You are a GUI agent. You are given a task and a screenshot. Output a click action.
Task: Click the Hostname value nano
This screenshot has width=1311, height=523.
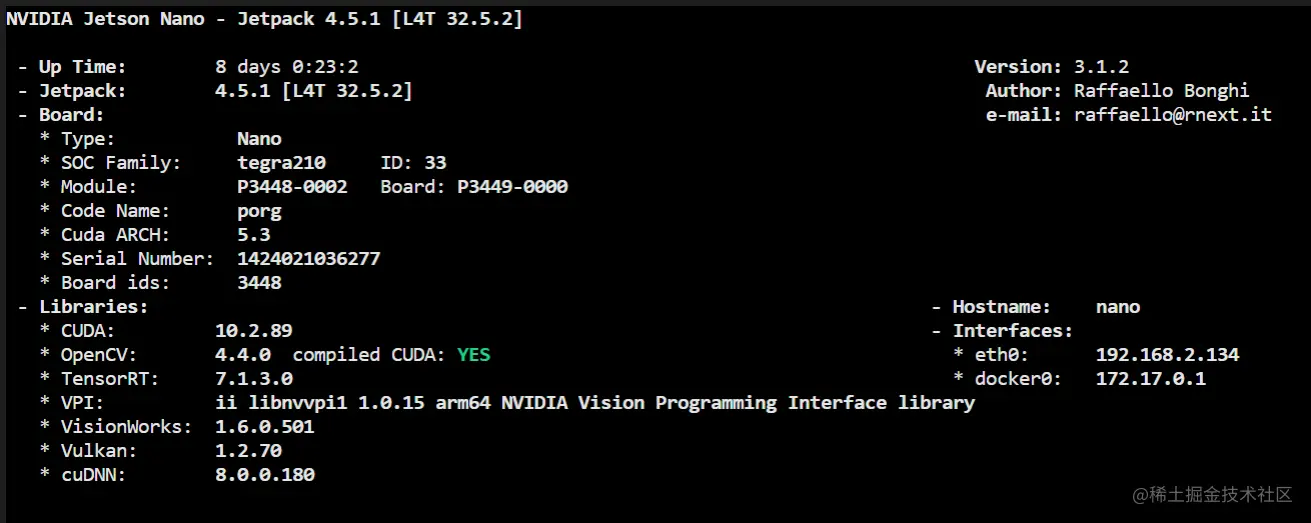pos(1117,307)
